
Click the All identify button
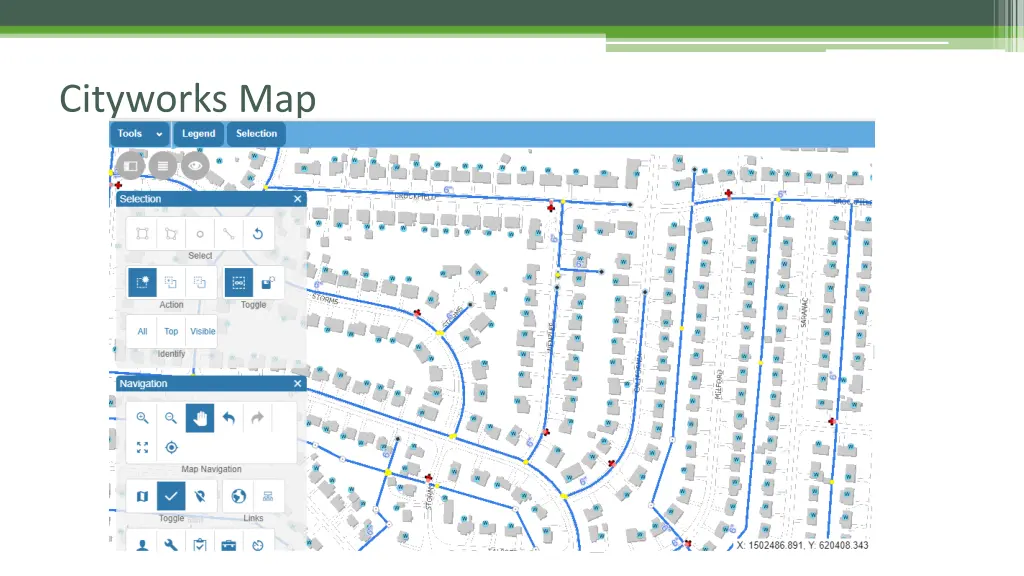(142, 331)
